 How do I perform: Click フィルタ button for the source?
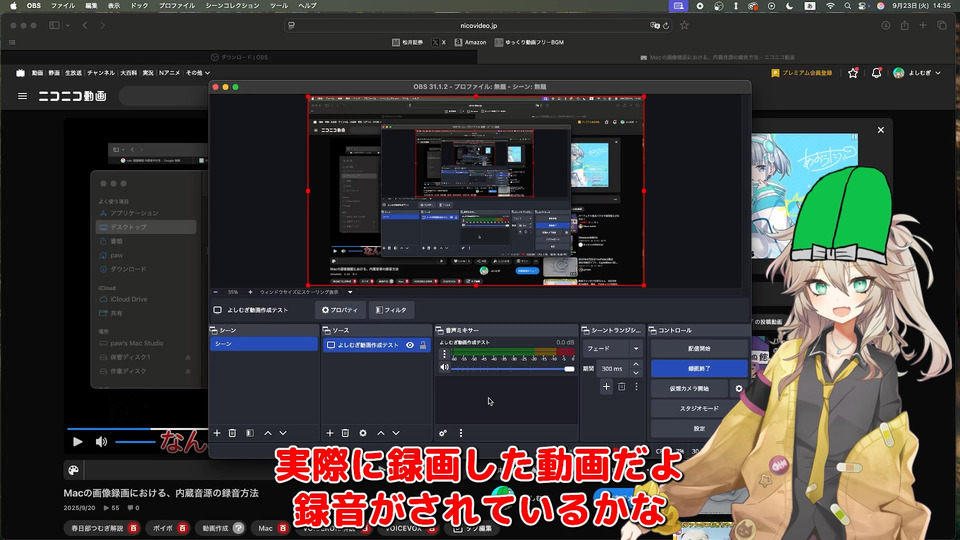(x=391, y=310)
